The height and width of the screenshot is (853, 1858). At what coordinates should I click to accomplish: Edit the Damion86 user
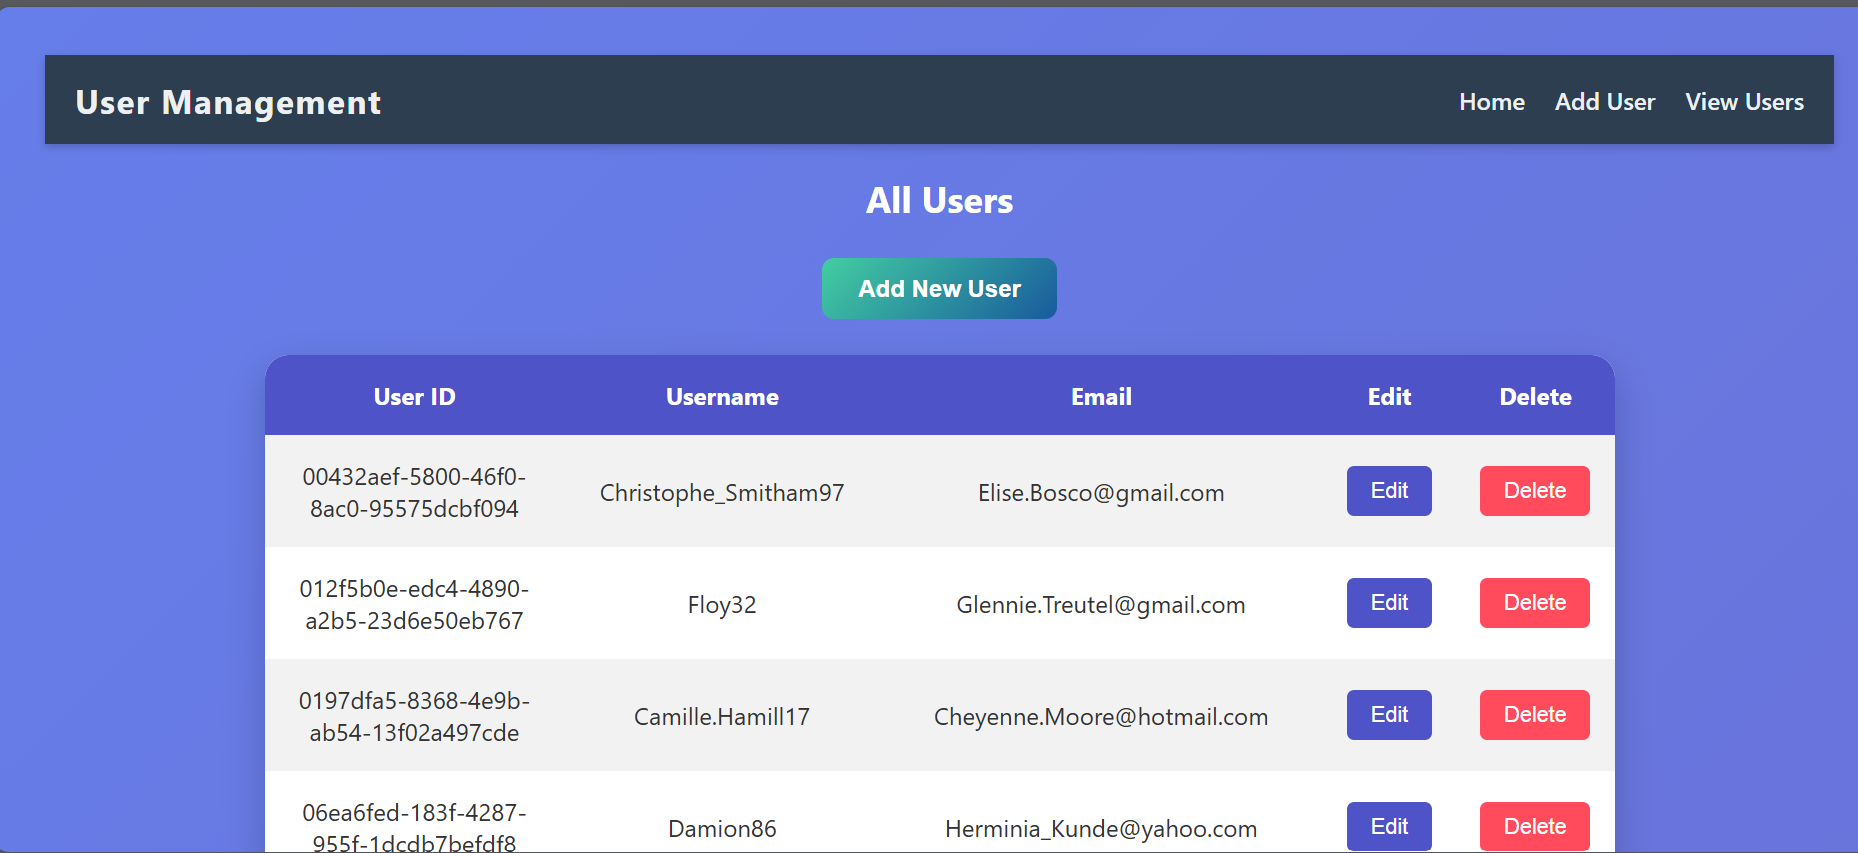(x=1388, y=826)
